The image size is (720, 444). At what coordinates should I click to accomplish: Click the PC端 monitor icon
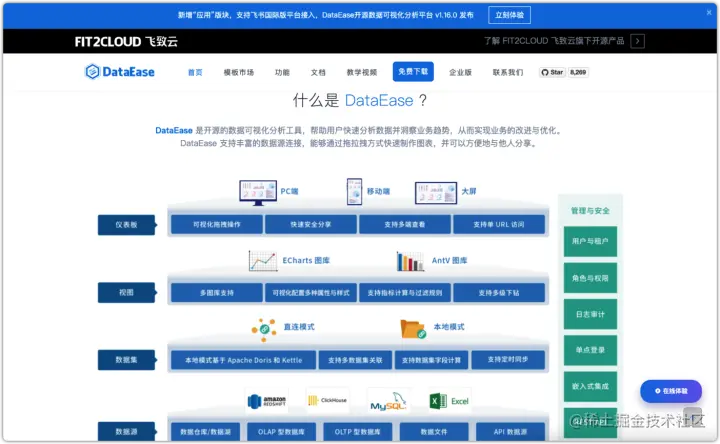pyautogui.click(x=258, y=192)
